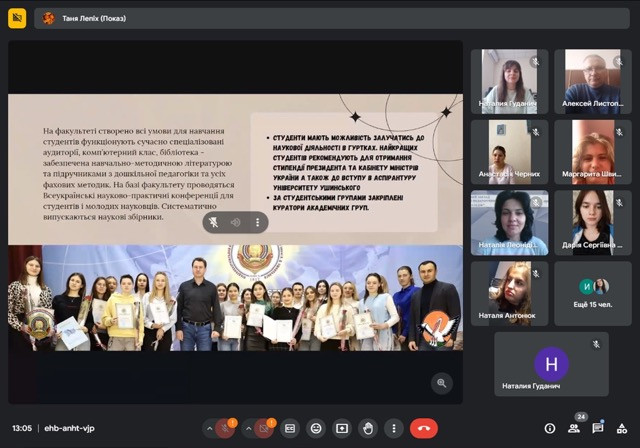Click the 13:05 clock text

22,428
